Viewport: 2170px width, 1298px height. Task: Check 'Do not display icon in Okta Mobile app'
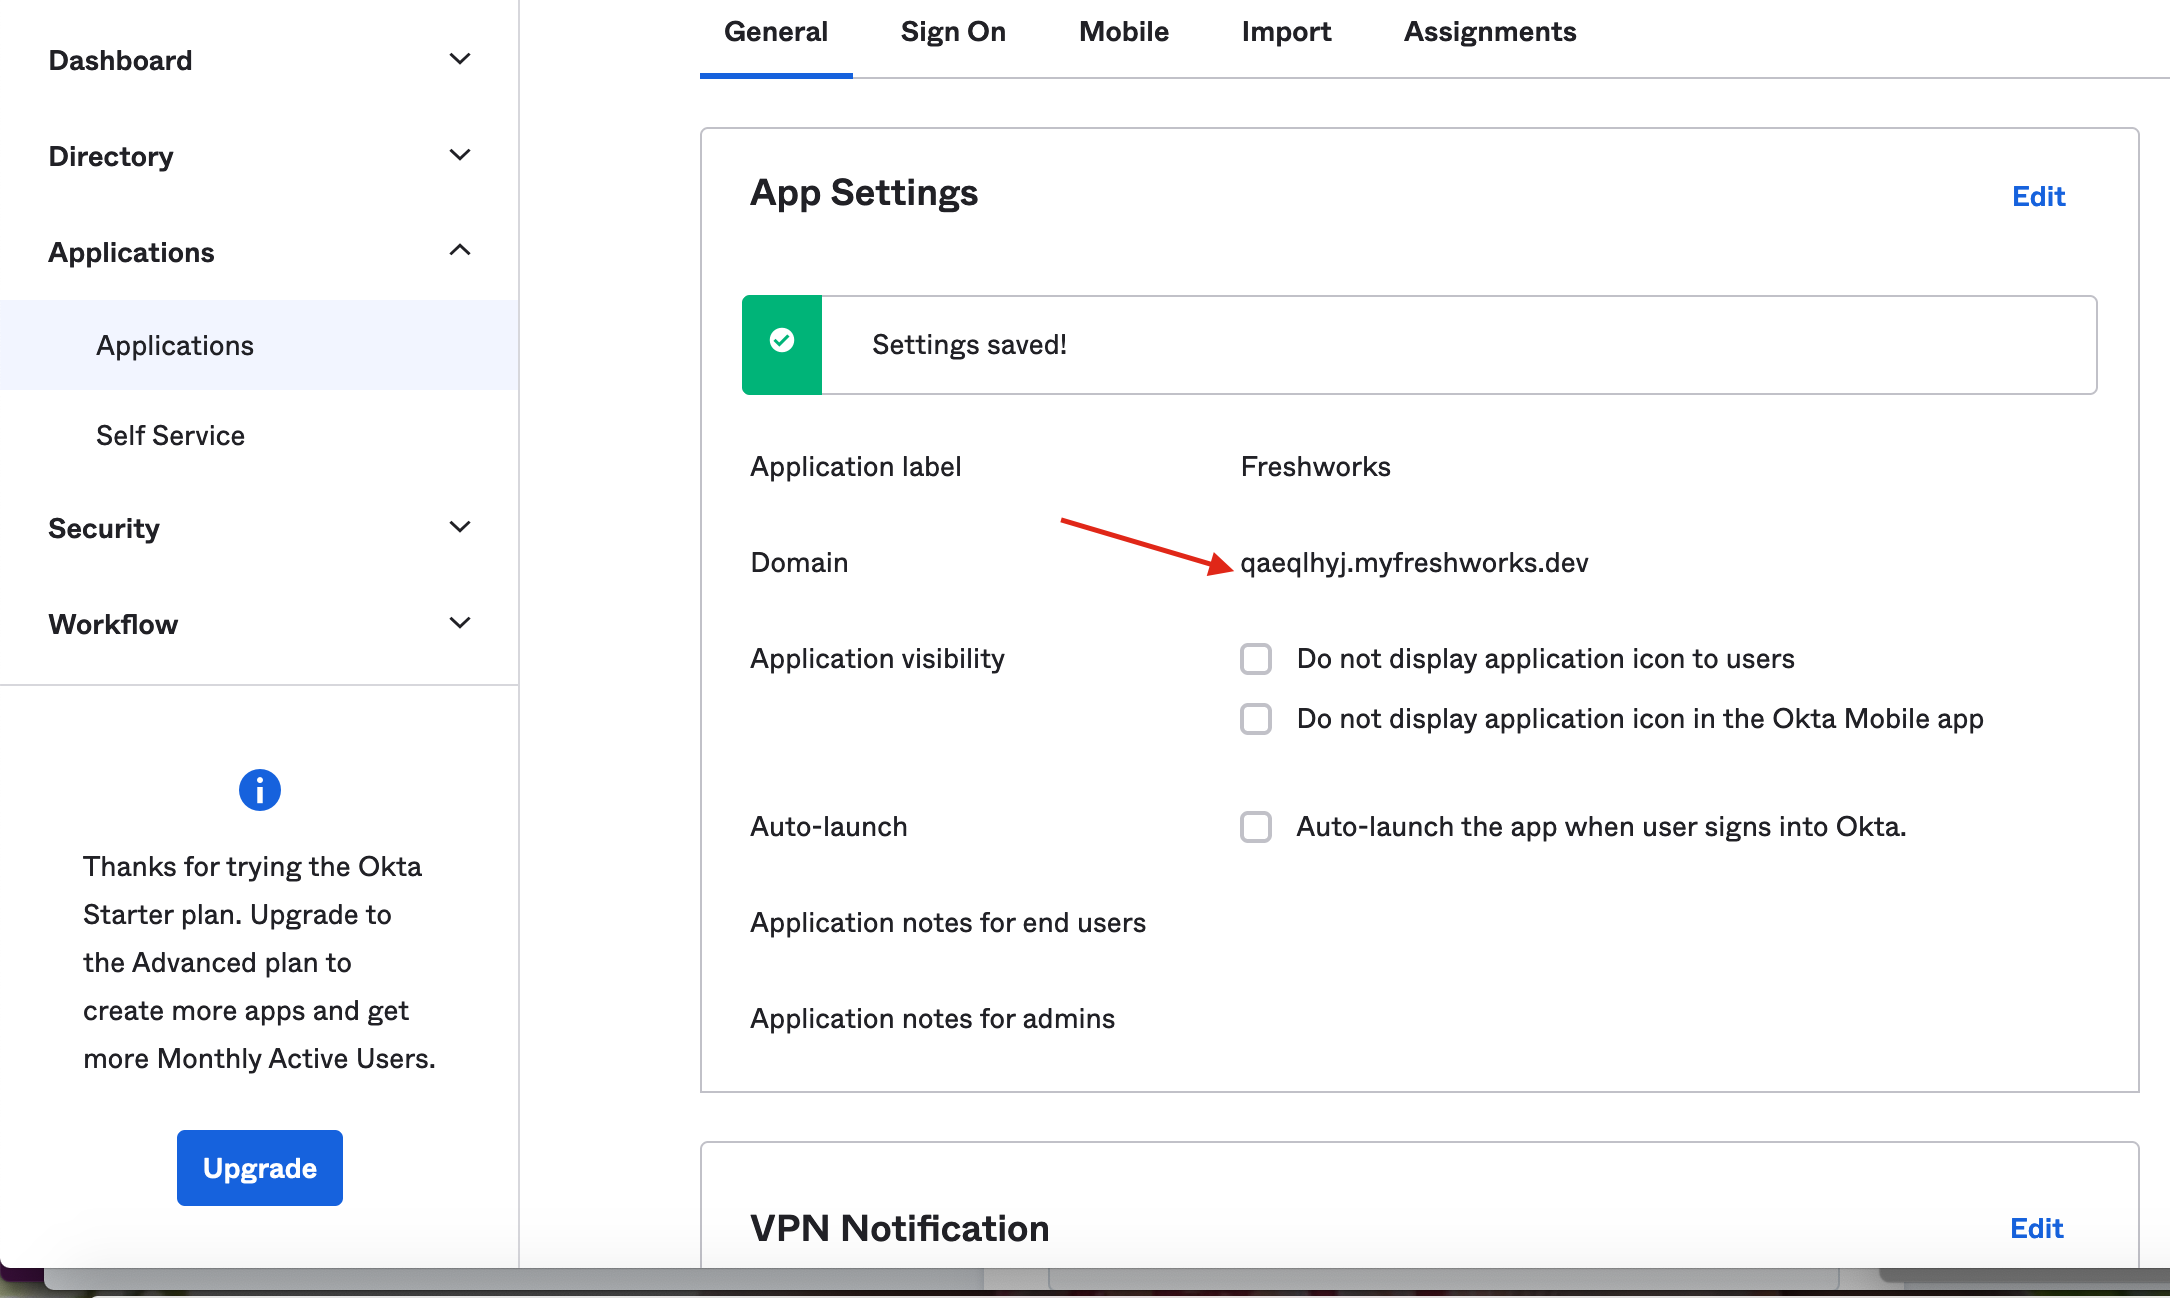coord(1256,719)
